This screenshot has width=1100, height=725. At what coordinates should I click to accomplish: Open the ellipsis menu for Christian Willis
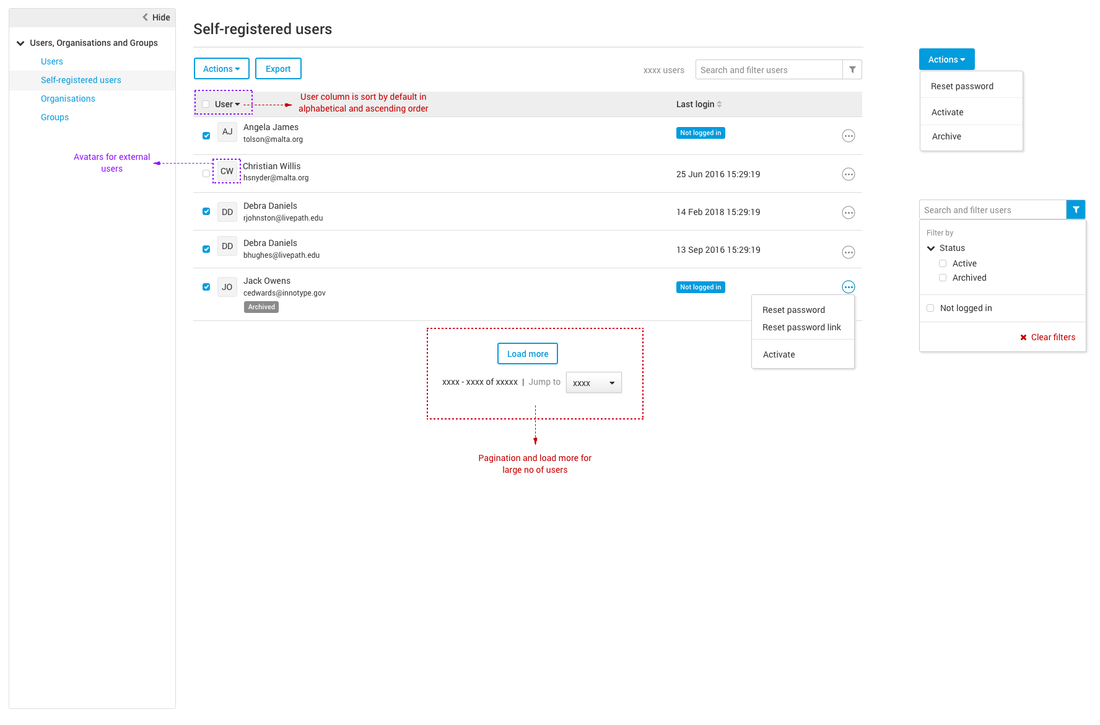848,174
